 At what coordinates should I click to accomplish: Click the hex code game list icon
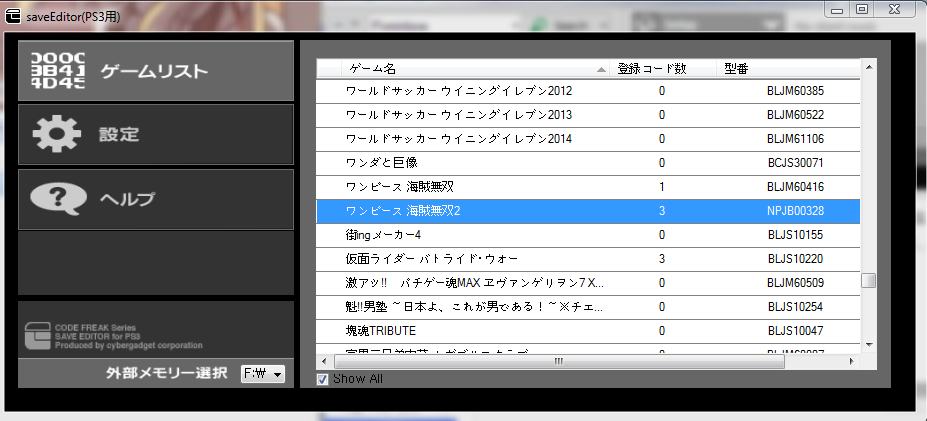click(57, 71)
